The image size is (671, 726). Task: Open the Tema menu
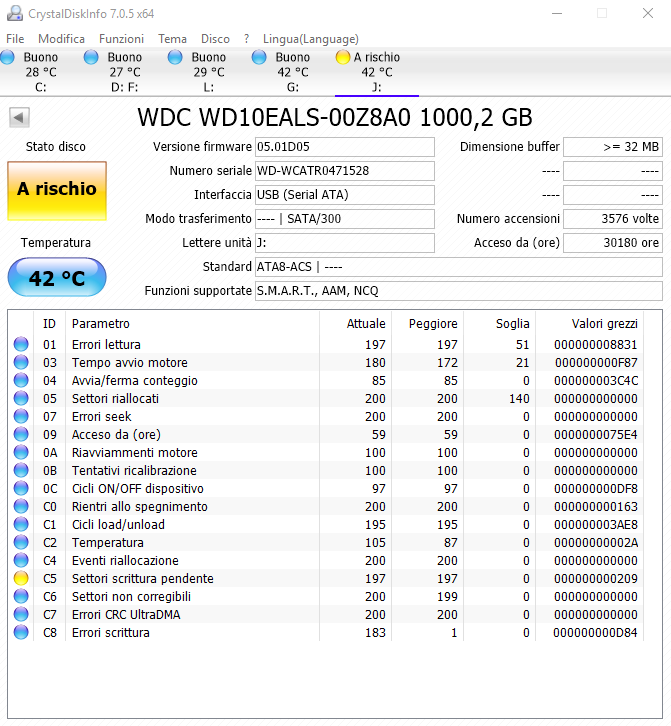[172, 39]
